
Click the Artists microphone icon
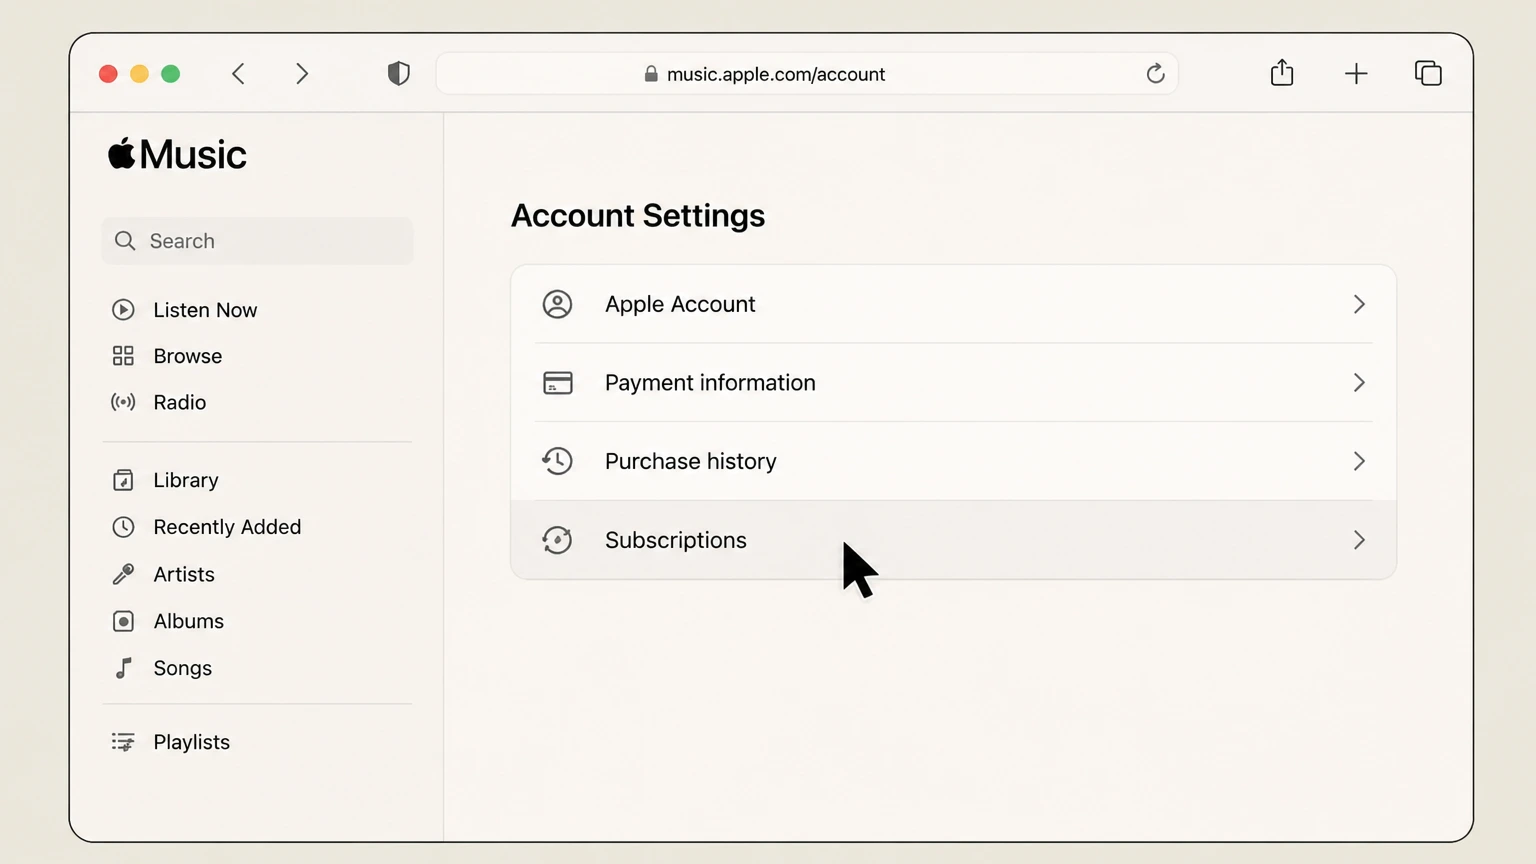(x=123, y=574)
